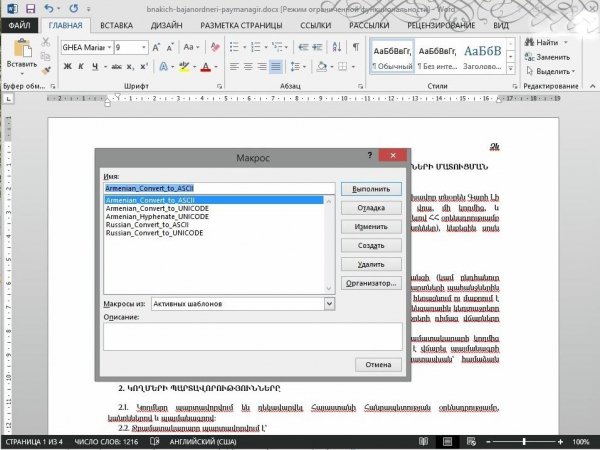Click the bulleted list icon
Screen dimensions: 600x450
(x=234, y=47)
